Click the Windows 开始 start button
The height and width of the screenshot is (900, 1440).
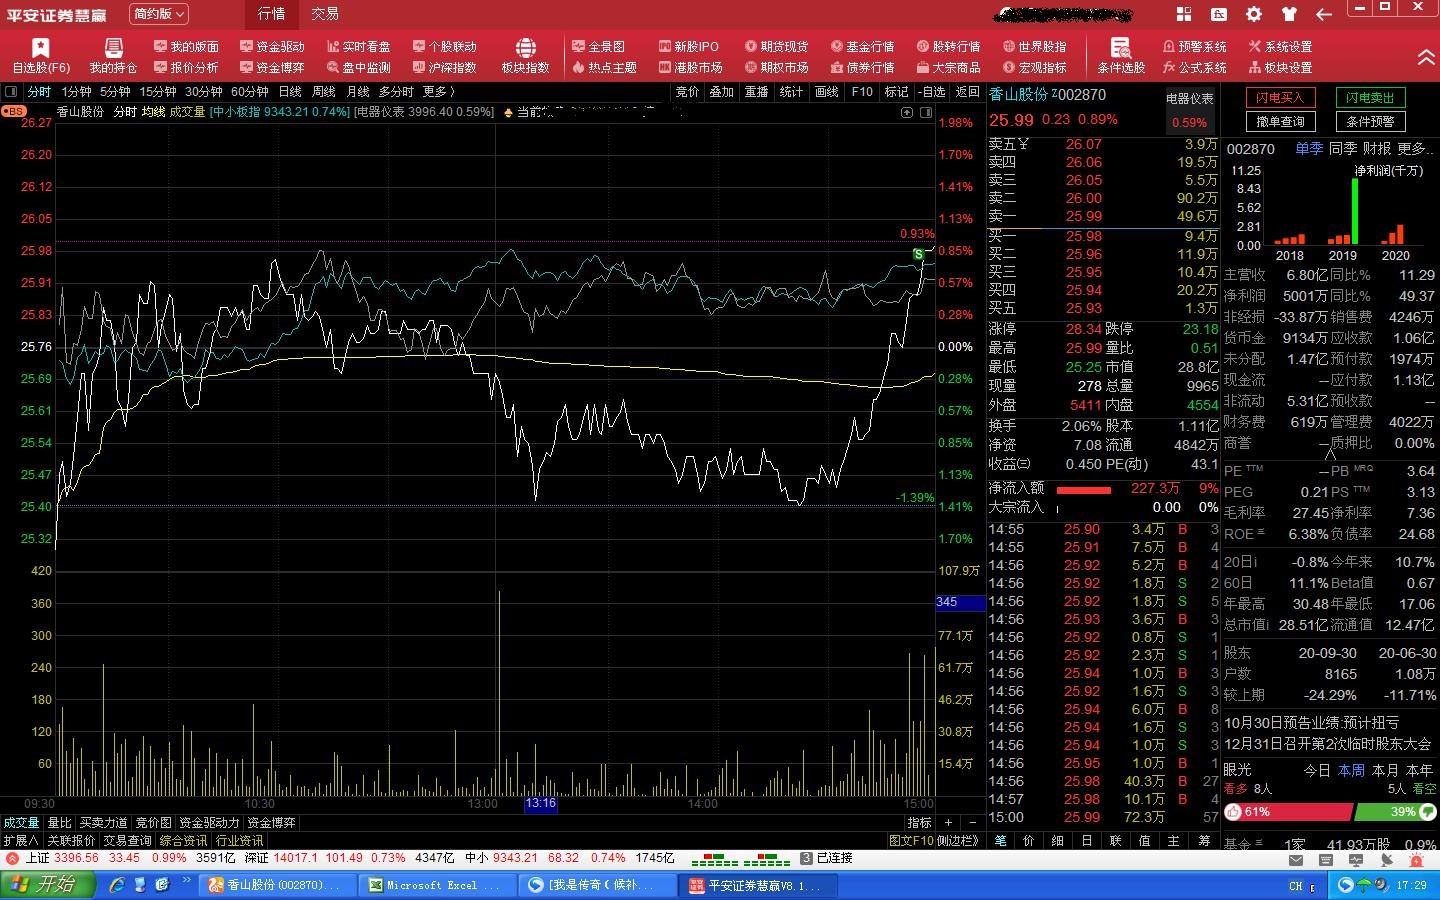click(47, 885)
